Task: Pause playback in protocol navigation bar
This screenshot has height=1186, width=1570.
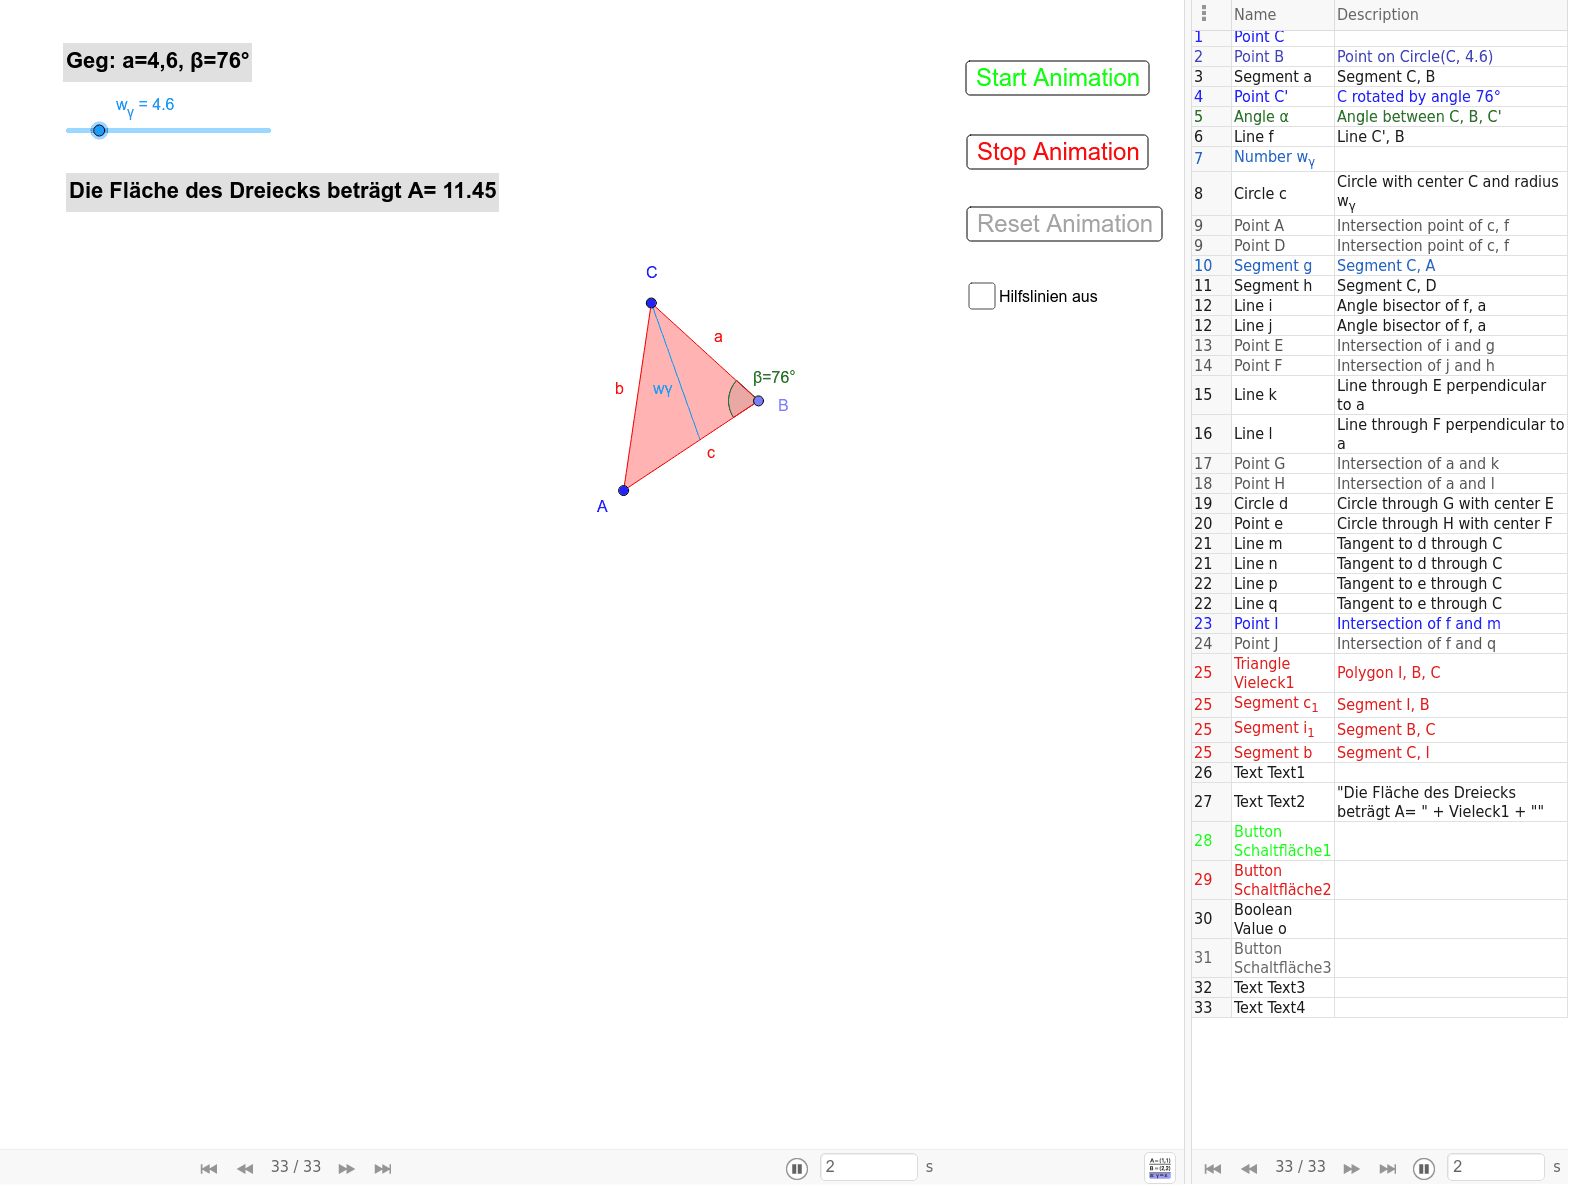Action: (1424, 1168)
